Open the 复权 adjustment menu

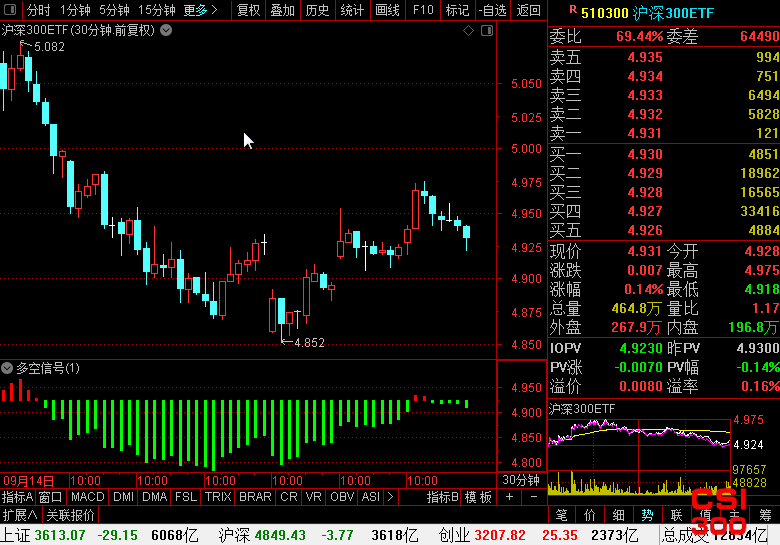248,10
